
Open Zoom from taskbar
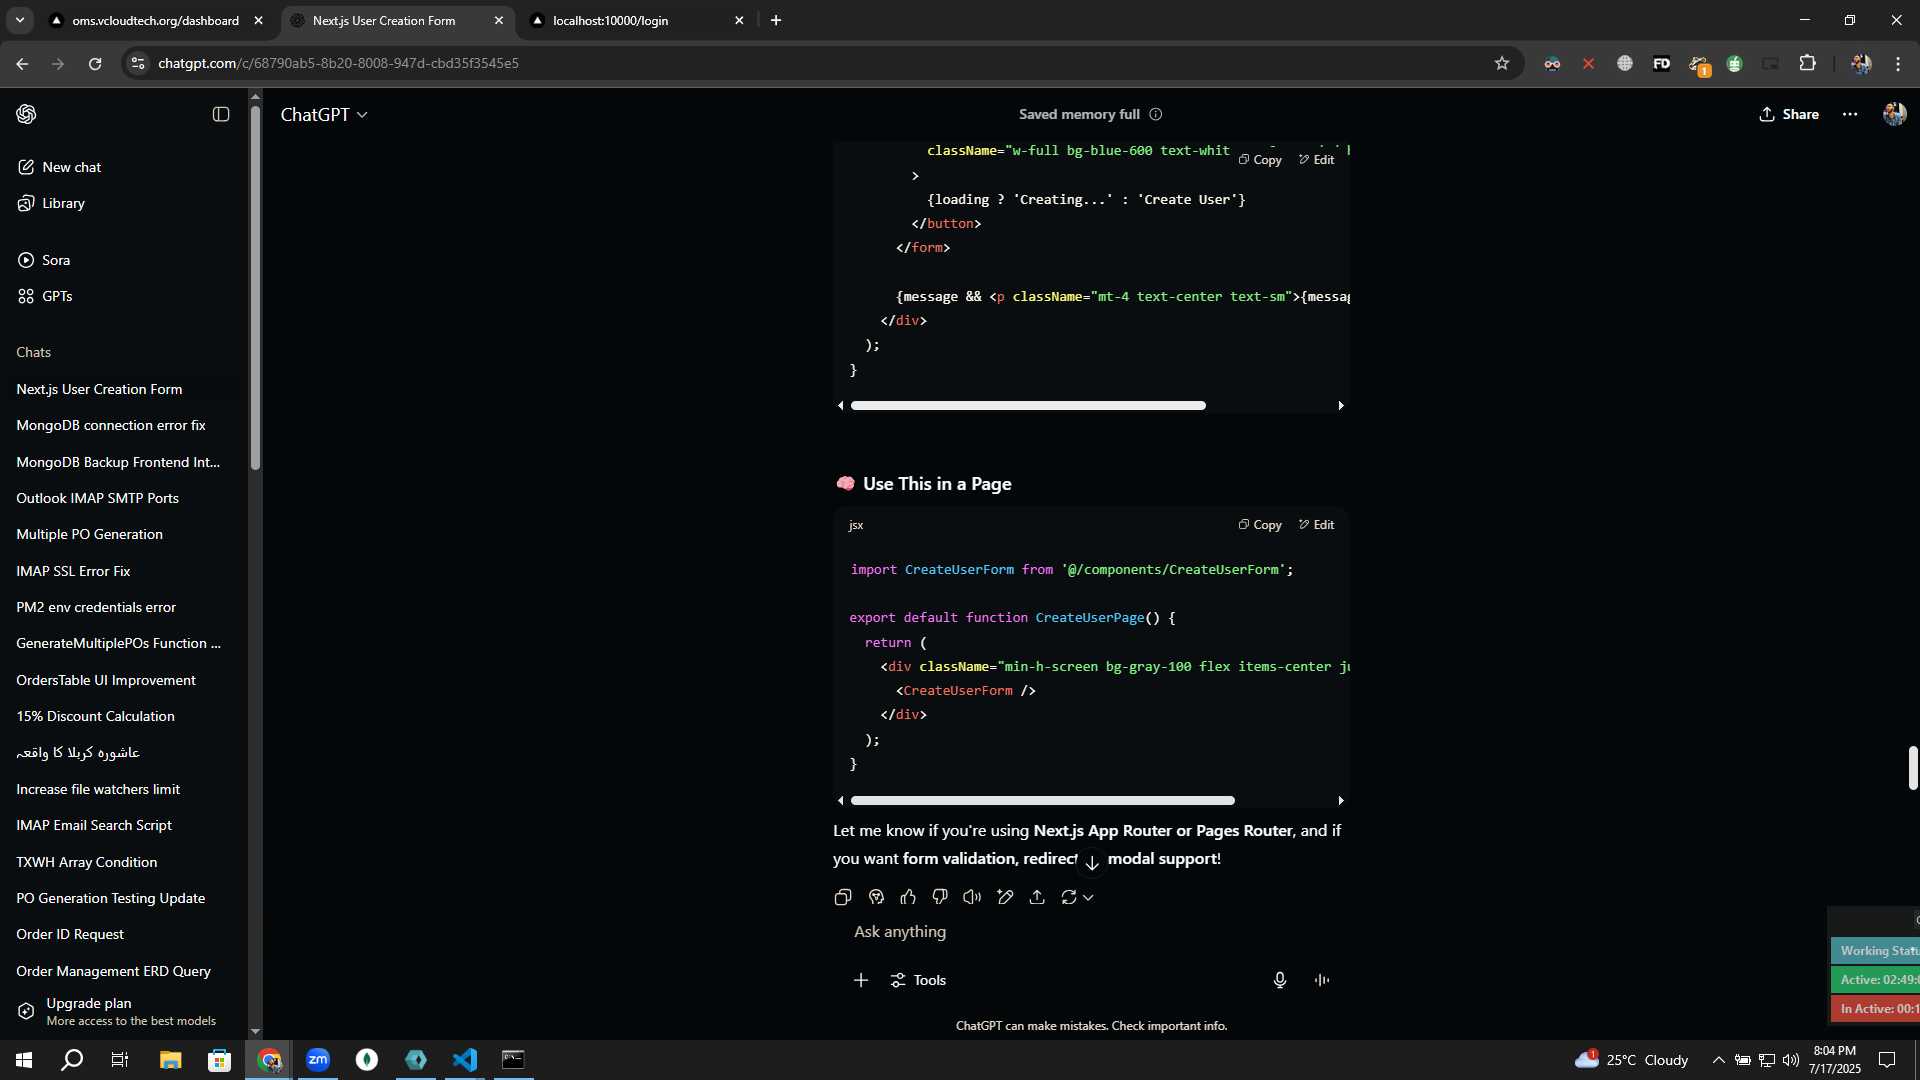pos(318,1060)
